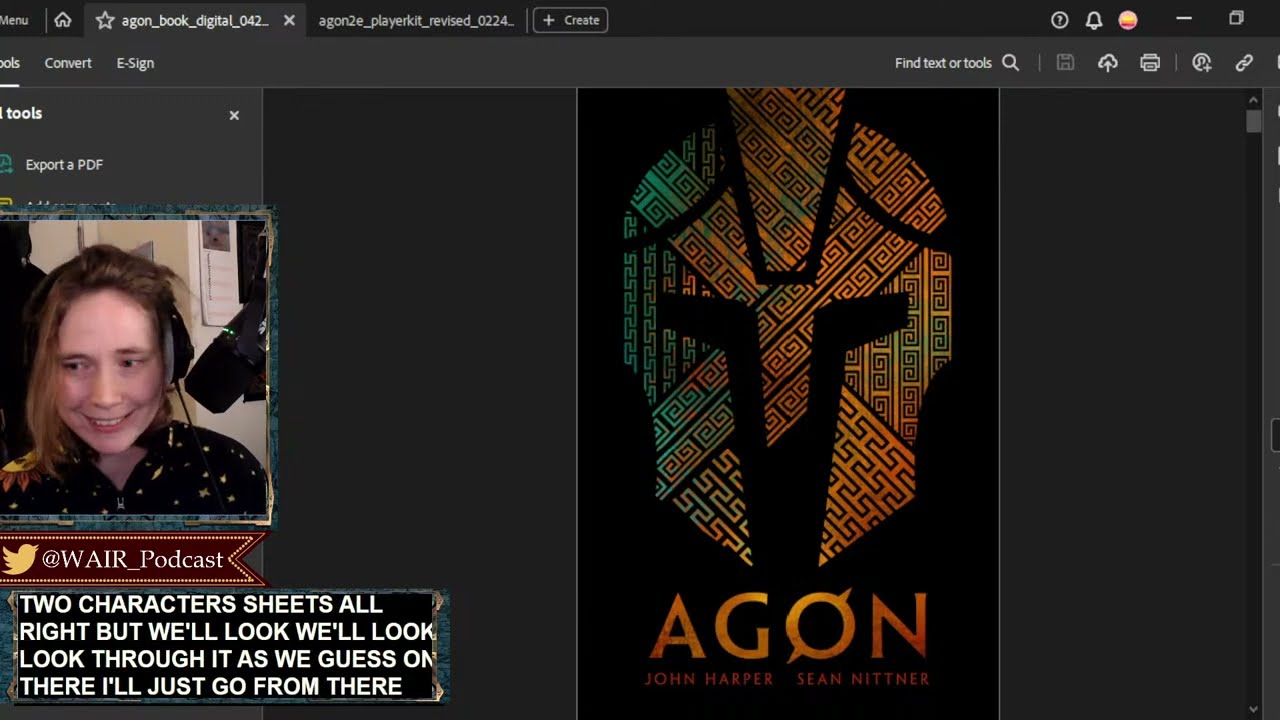
Task: Open the account profile avatar
Action: [x=1128, y=20]
